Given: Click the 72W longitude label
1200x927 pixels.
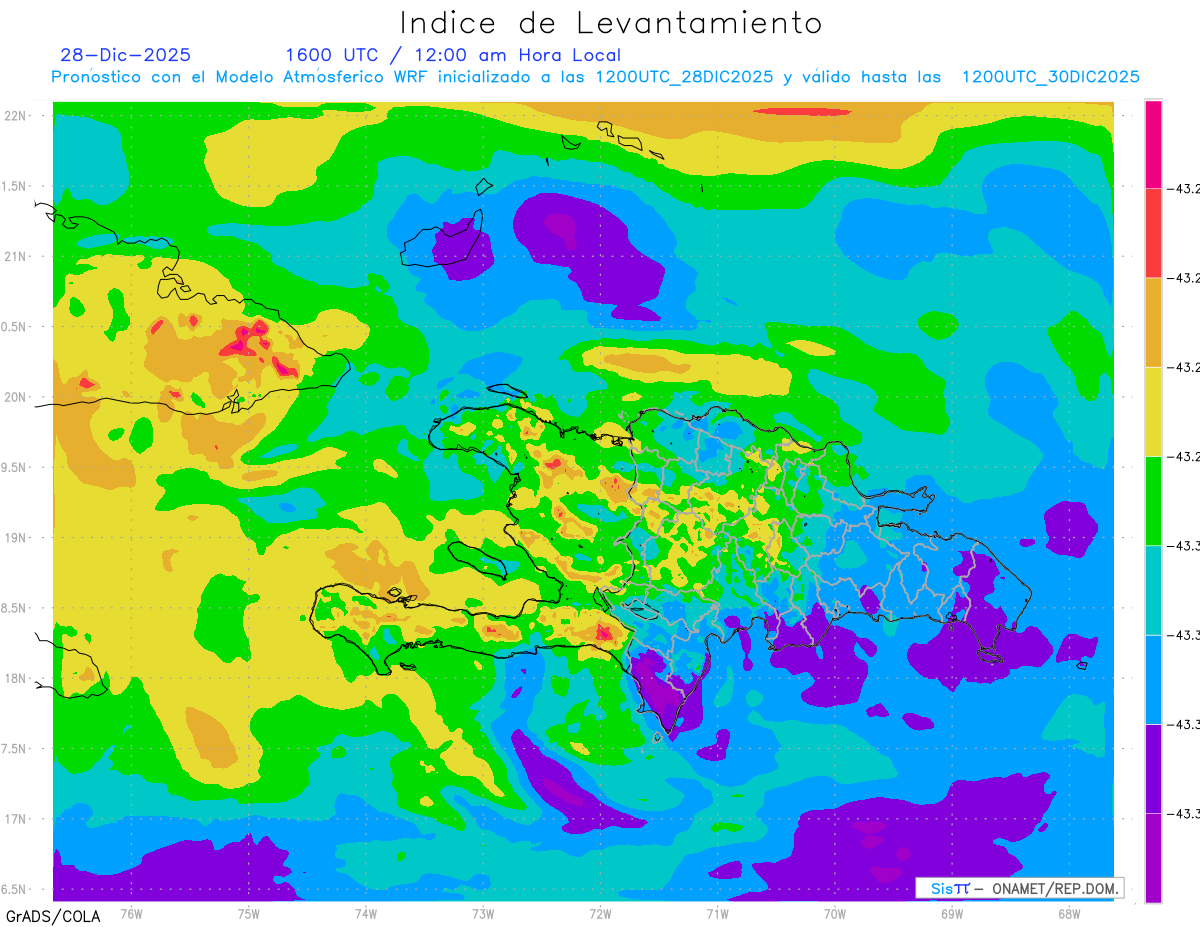Looking at the screenshot, I should (600, 912).
